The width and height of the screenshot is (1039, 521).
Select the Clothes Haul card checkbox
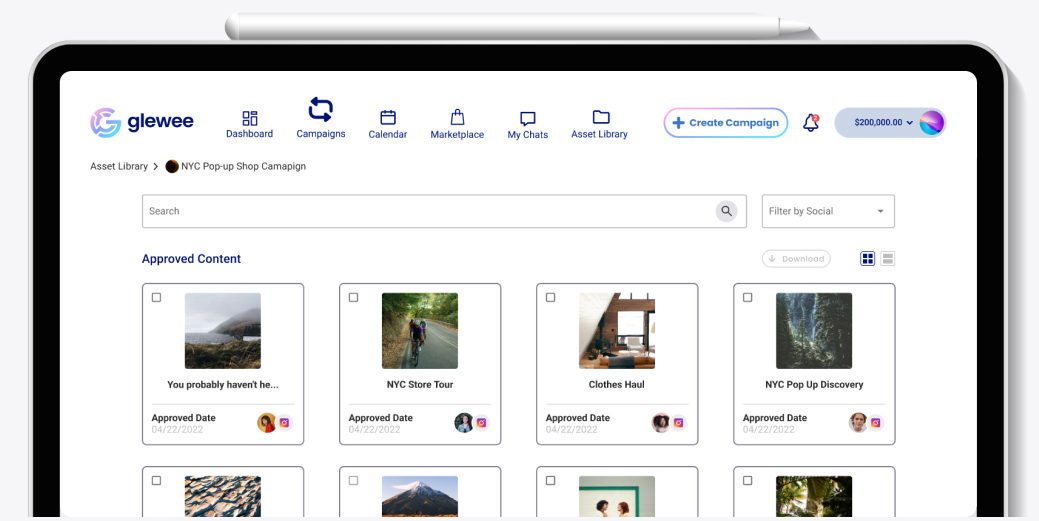[x=551, y=298]
